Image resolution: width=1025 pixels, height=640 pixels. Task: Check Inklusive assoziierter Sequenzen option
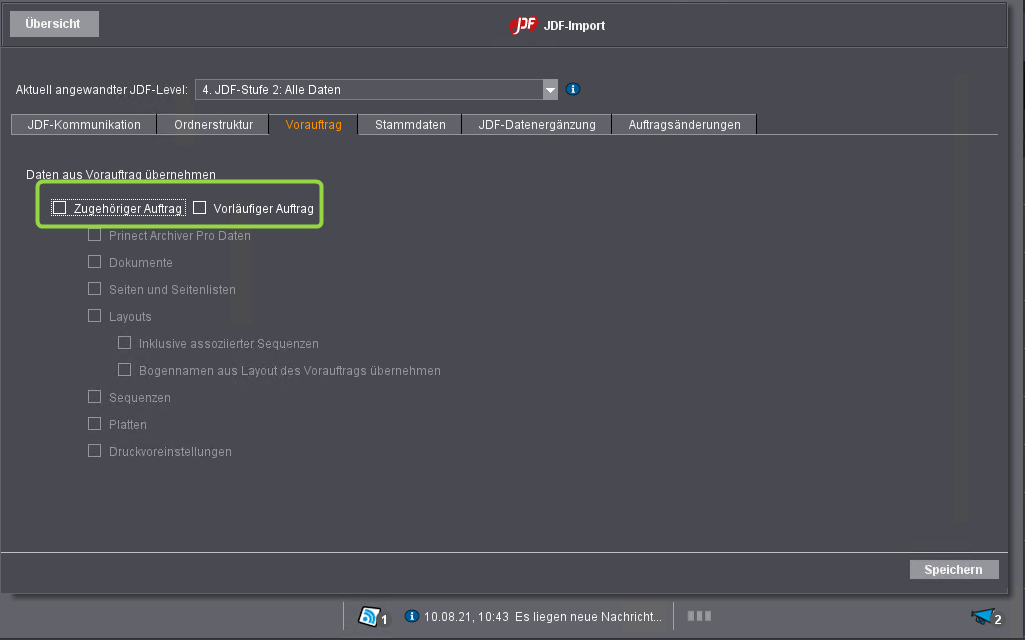click(x=124, y=343)
